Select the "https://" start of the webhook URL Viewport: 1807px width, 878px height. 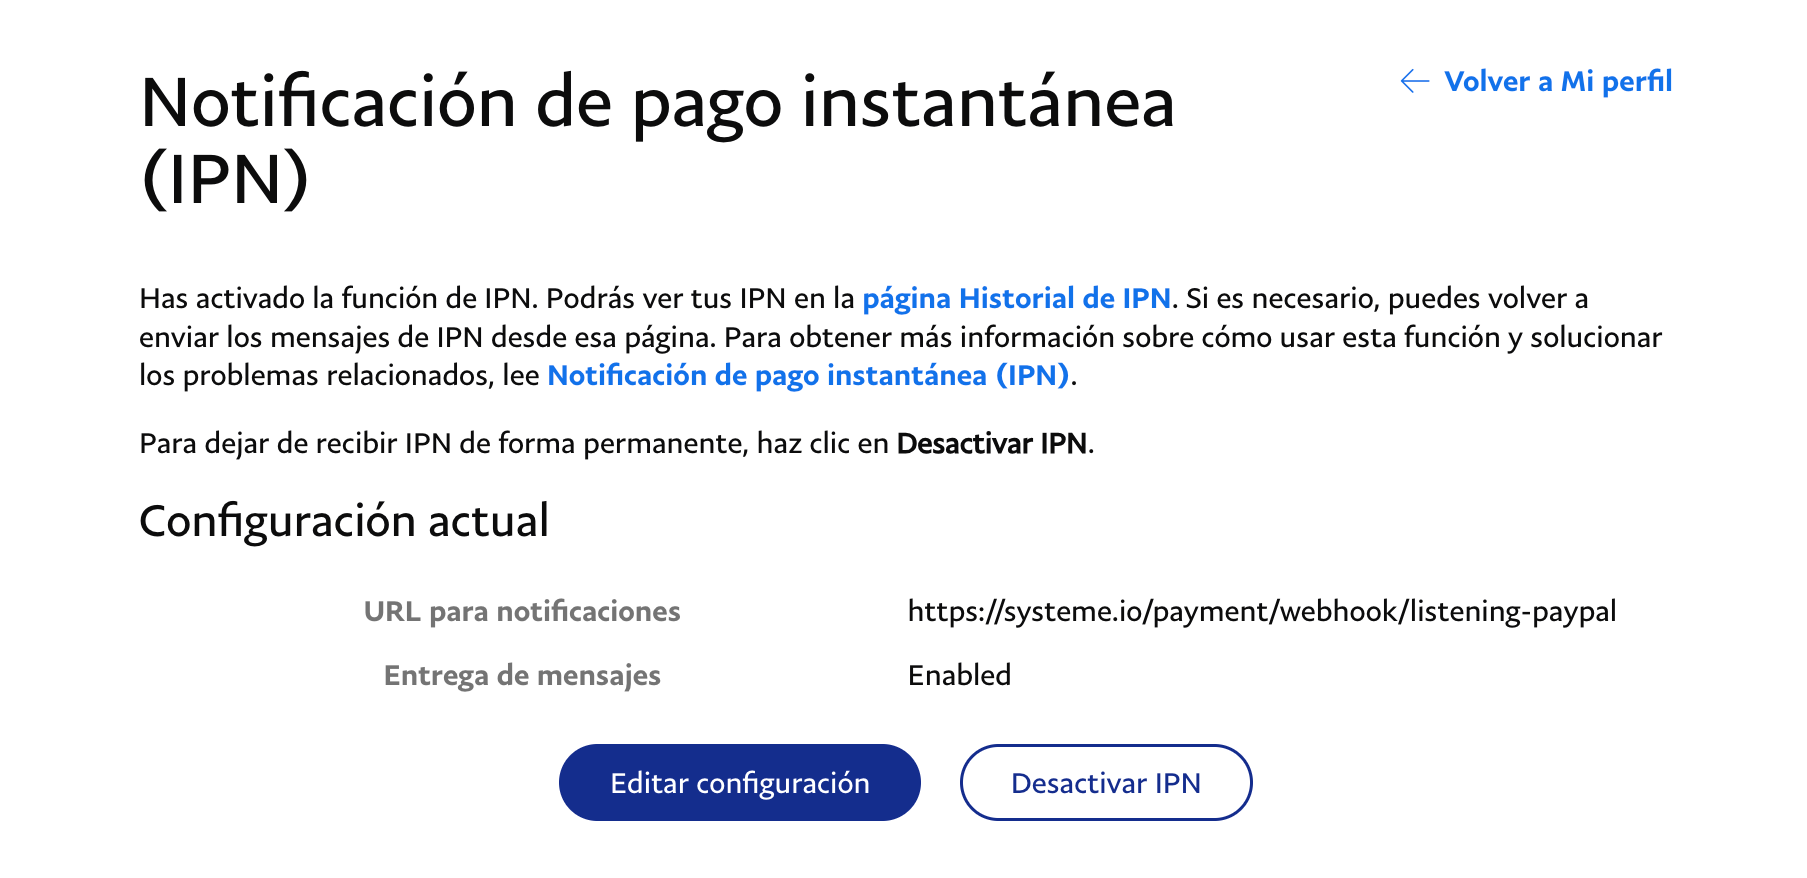(955, 611)
